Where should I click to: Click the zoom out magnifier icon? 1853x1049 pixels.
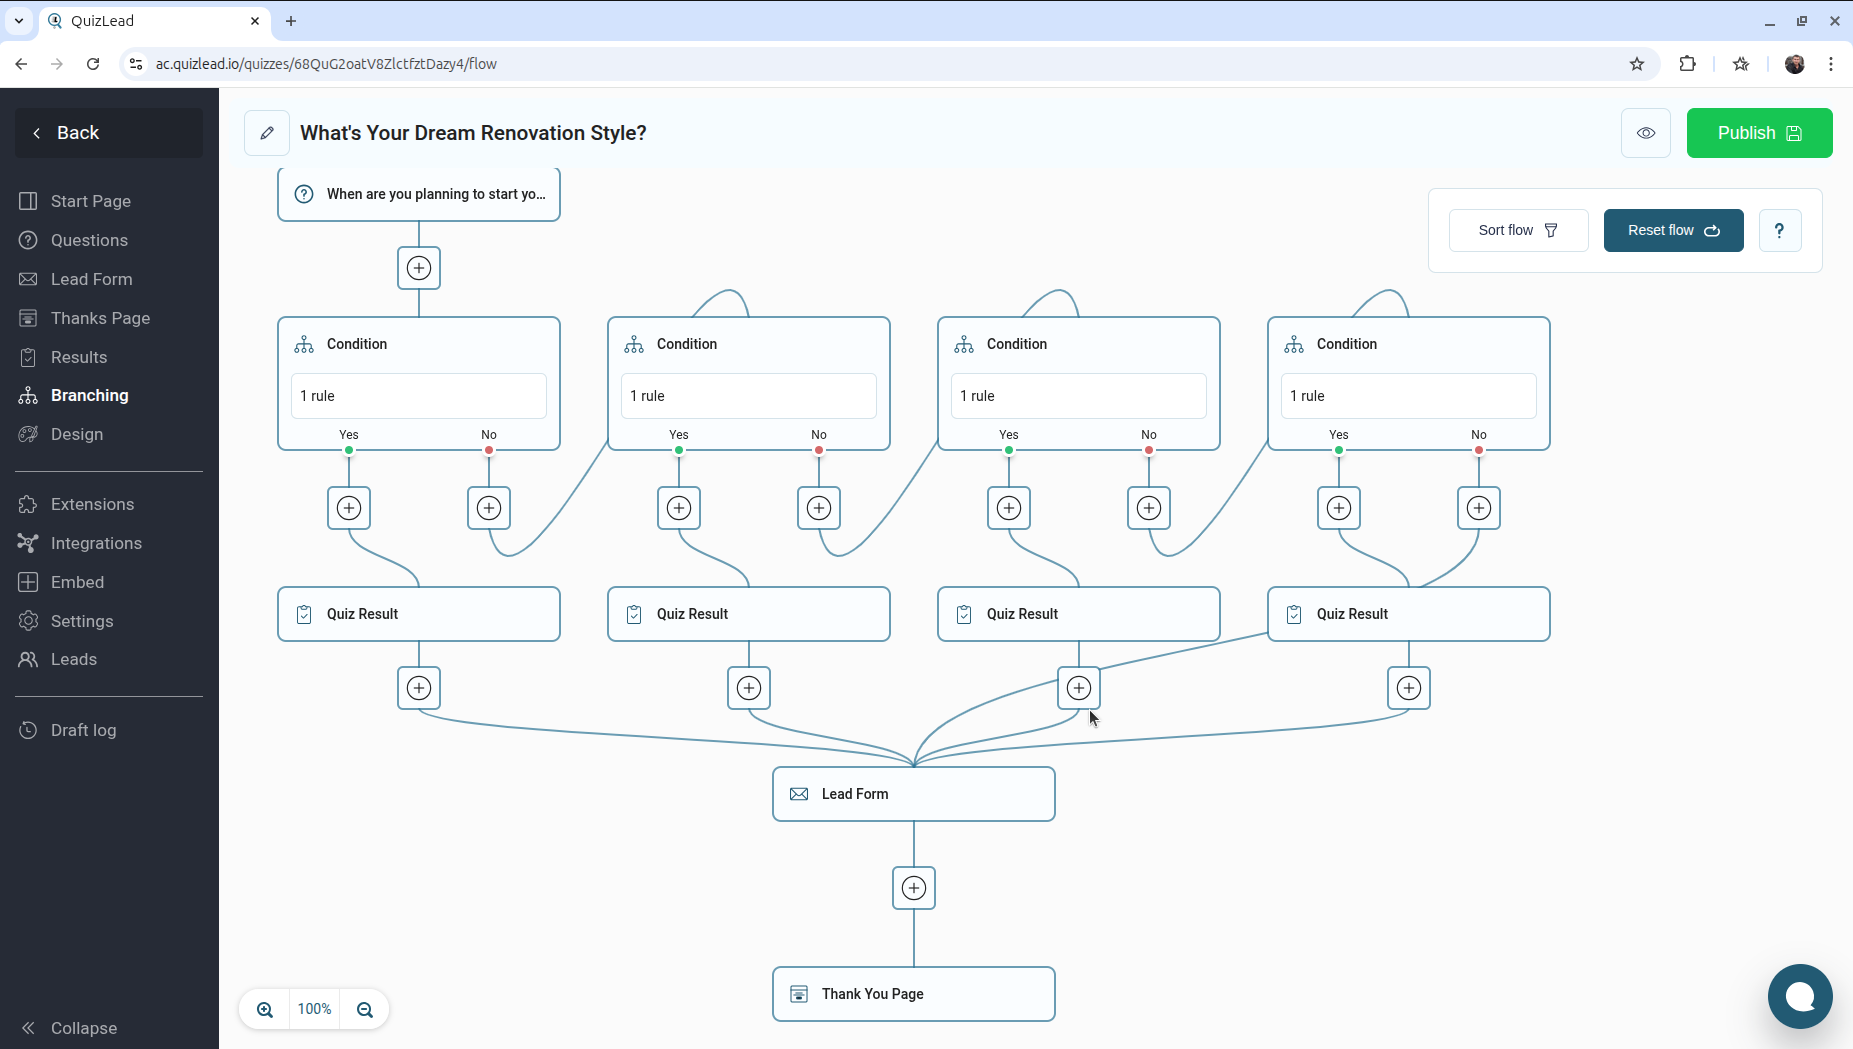coord(365,1009)
